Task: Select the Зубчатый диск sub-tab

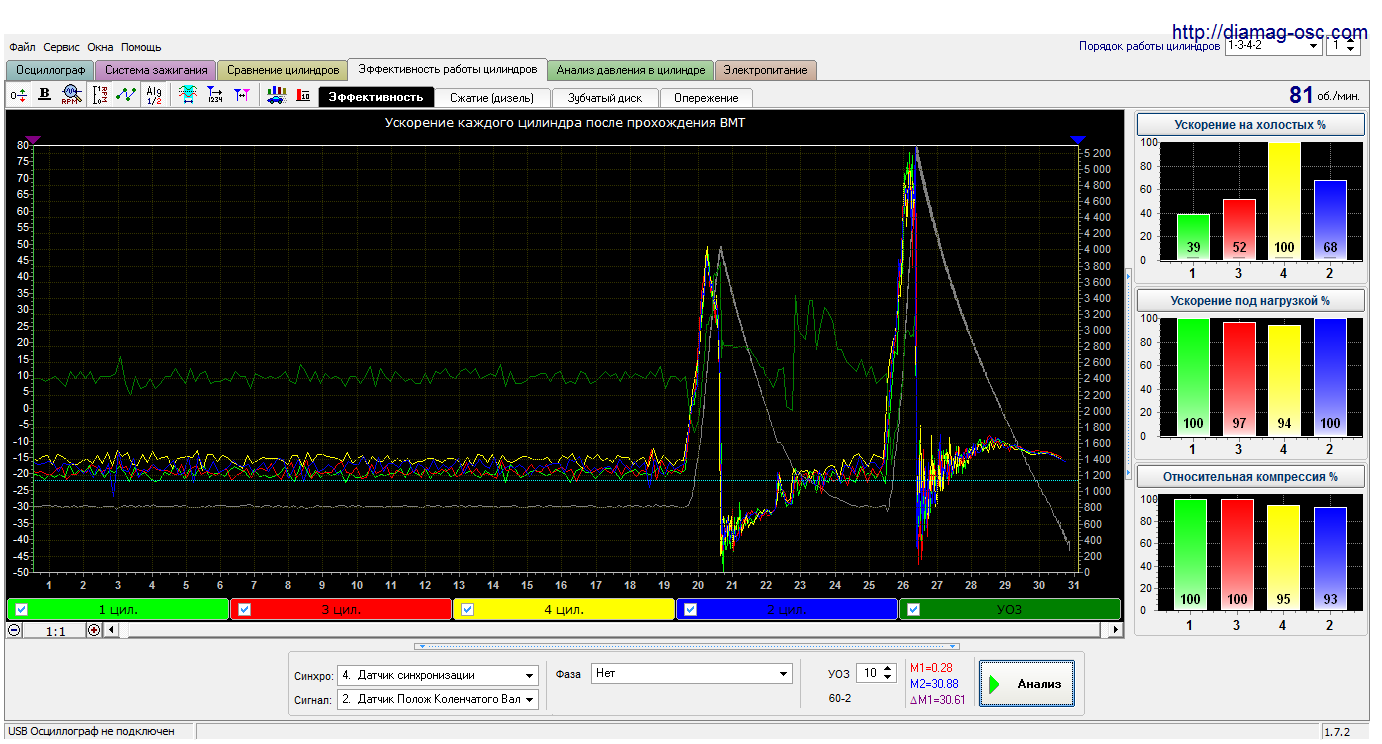Action: pyautogui.click(x=604, y=98)
